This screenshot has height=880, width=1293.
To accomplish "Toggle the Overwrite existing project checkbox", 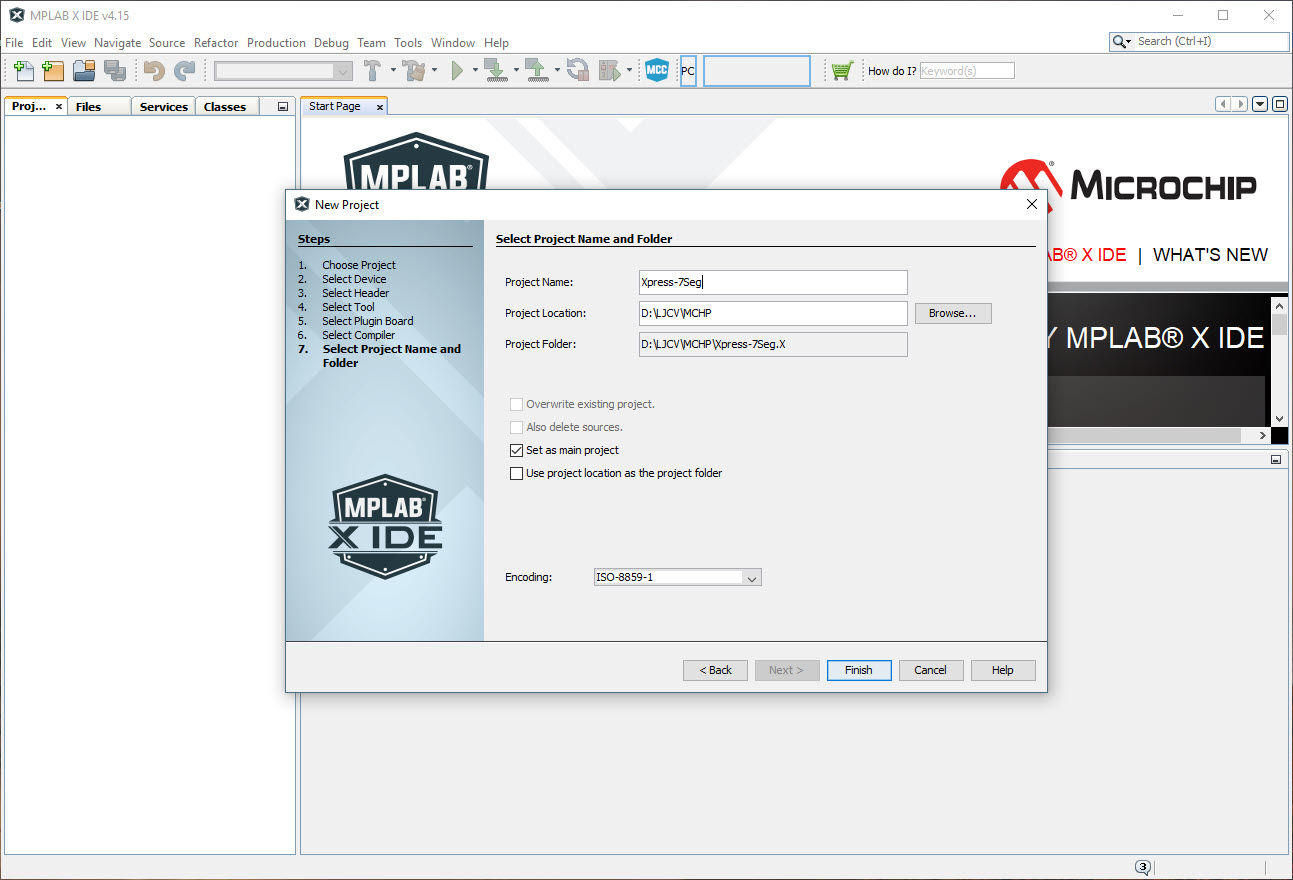I will (516, 404).
